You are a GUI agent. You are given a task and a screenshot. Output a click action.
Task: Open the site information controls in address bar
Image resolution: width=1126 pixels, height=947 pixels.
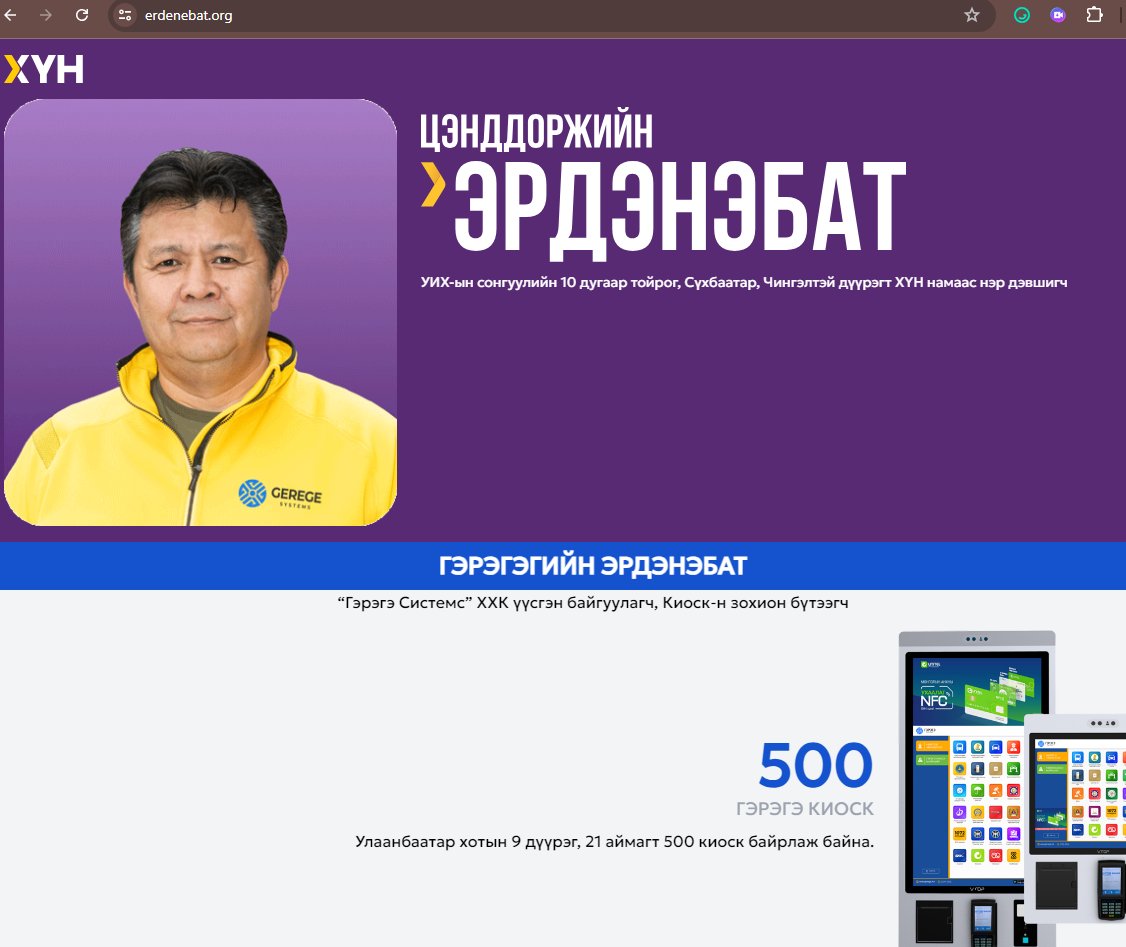(x=123, y=15)
